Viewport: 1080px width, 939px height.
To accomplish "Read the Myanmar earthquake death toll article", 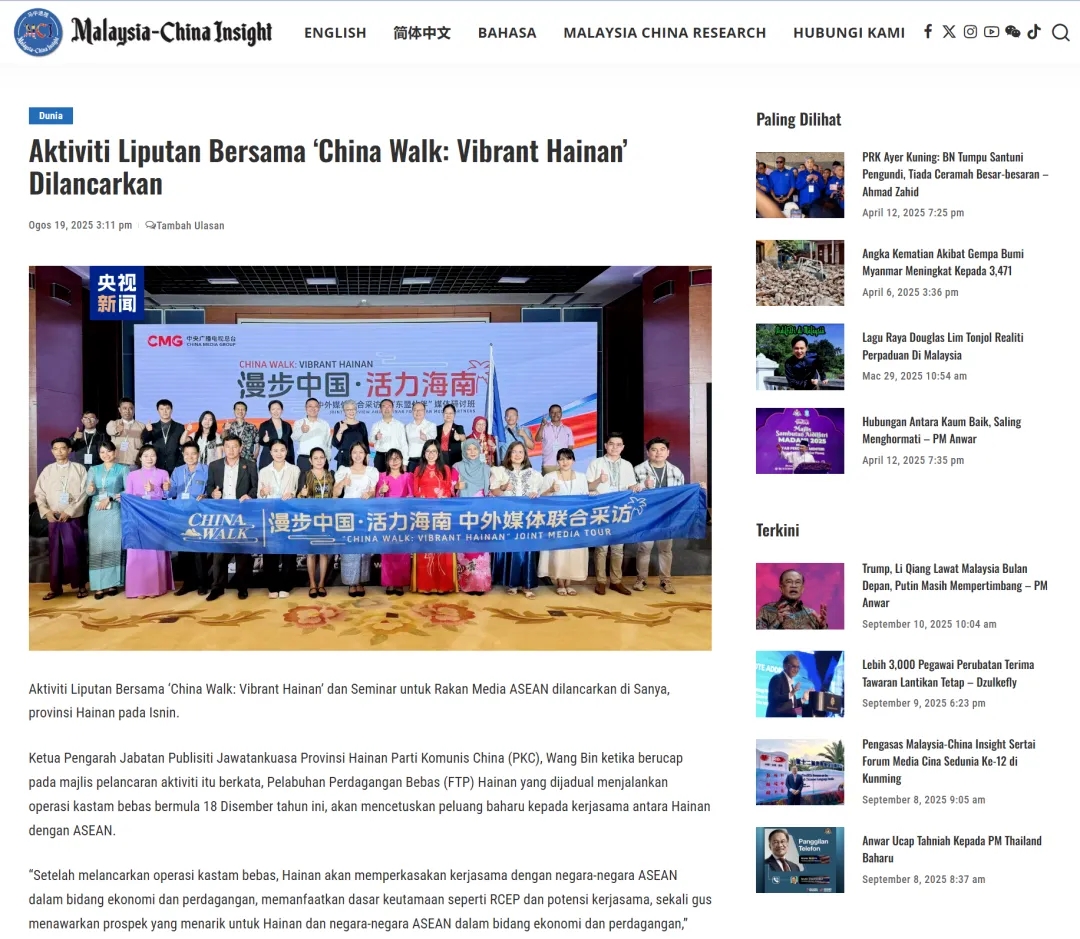I will click(x=943, y=262).
